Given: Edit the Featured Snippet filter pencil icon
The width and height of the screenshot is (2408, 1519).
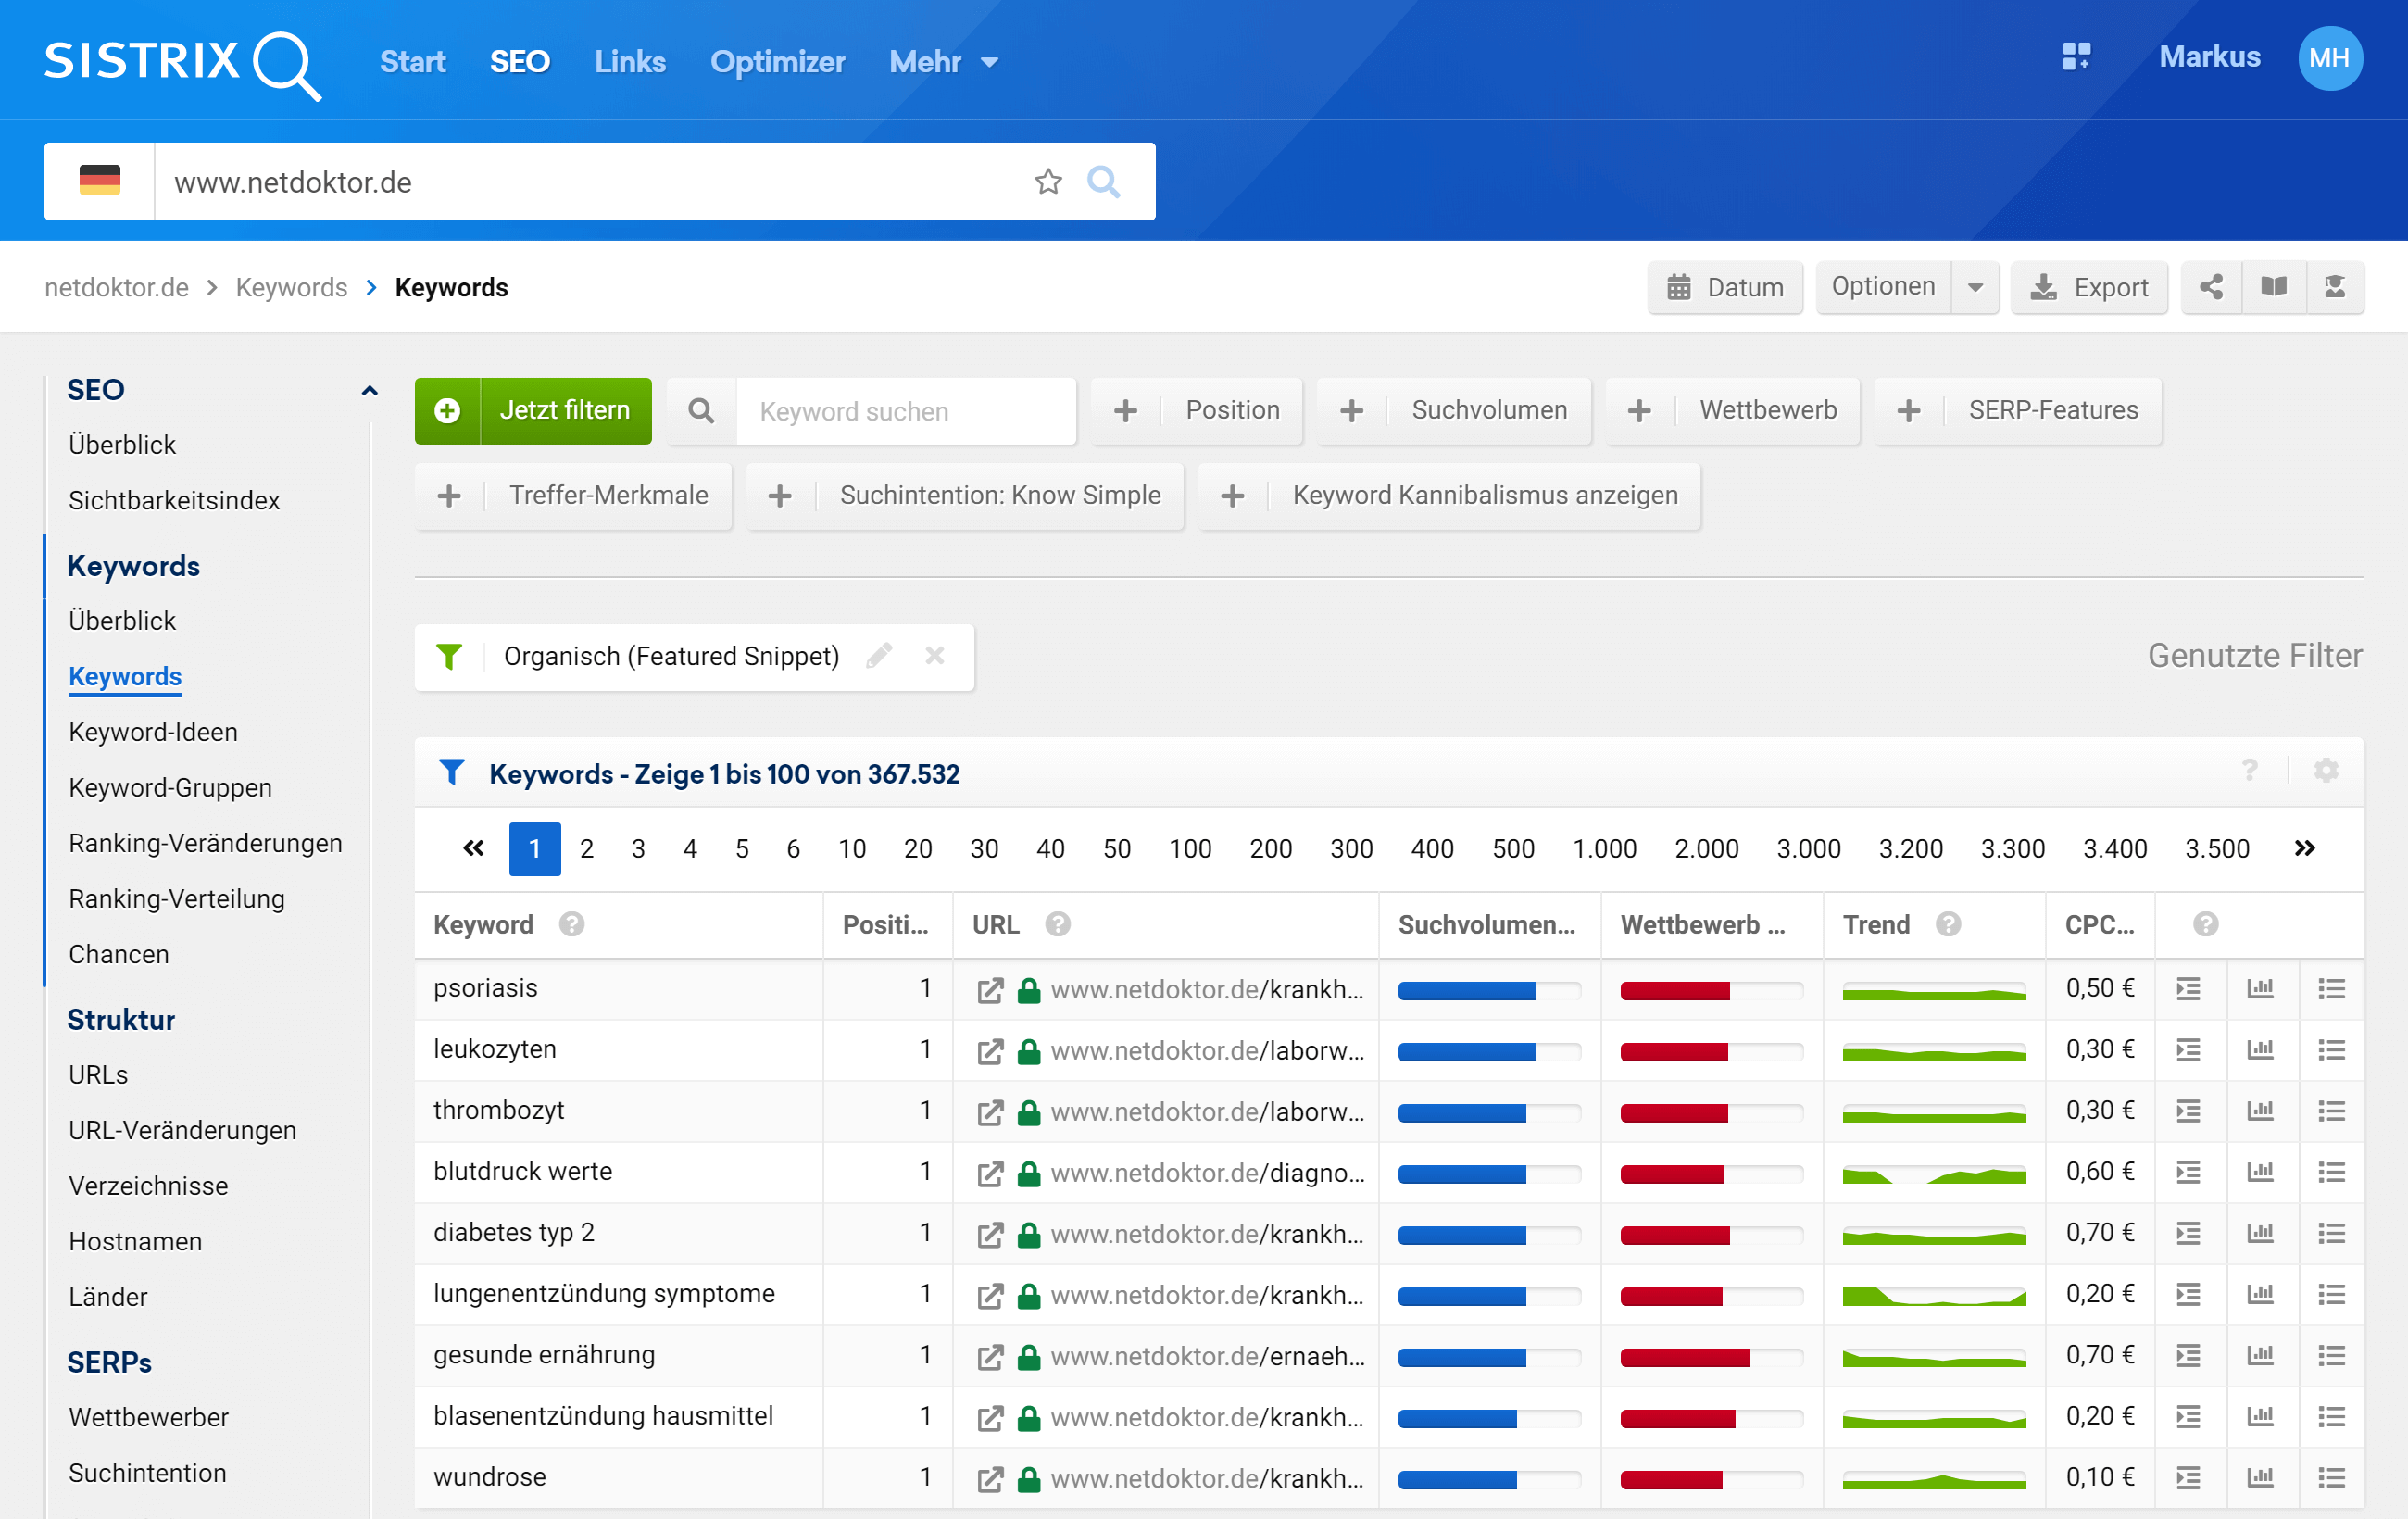Looking at the screenshot, I should (879, 656).
